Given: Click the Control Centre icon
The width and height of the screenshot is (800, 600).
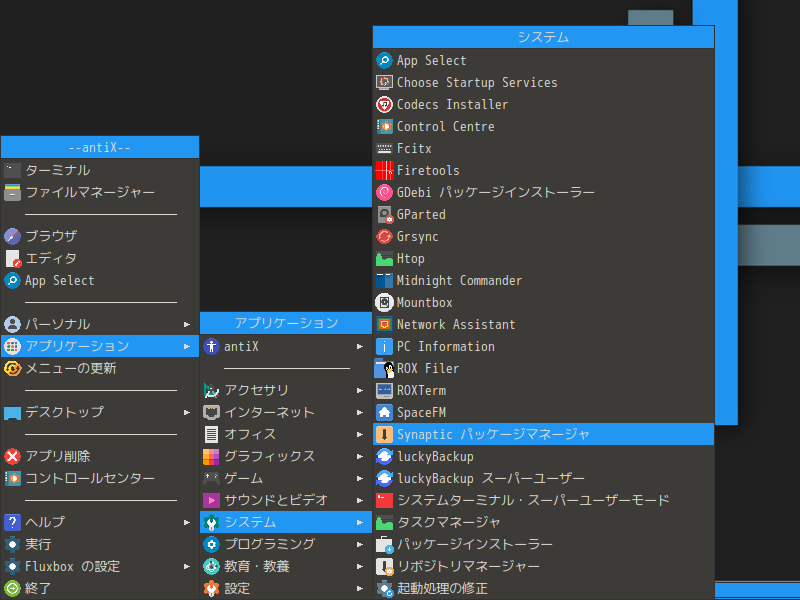Looking at the screenshot, I should coord(384,126).
